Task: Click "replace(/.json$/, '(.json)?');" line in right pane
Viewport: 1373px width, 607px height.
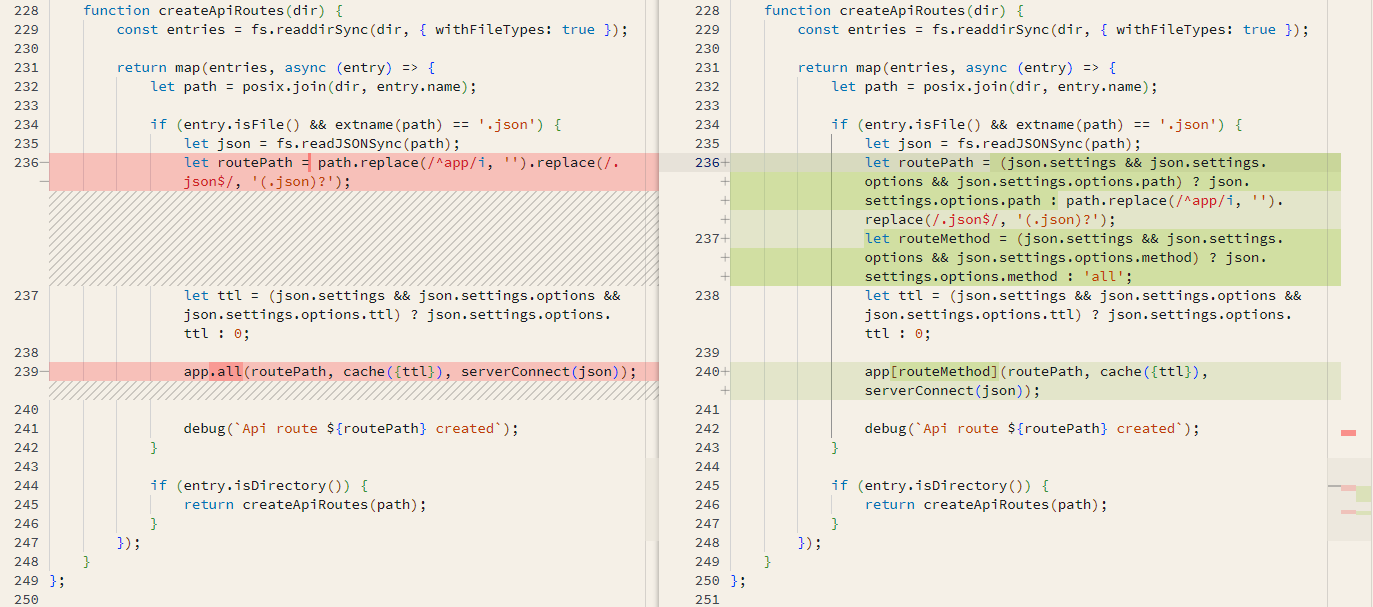Action: [990, 219]
